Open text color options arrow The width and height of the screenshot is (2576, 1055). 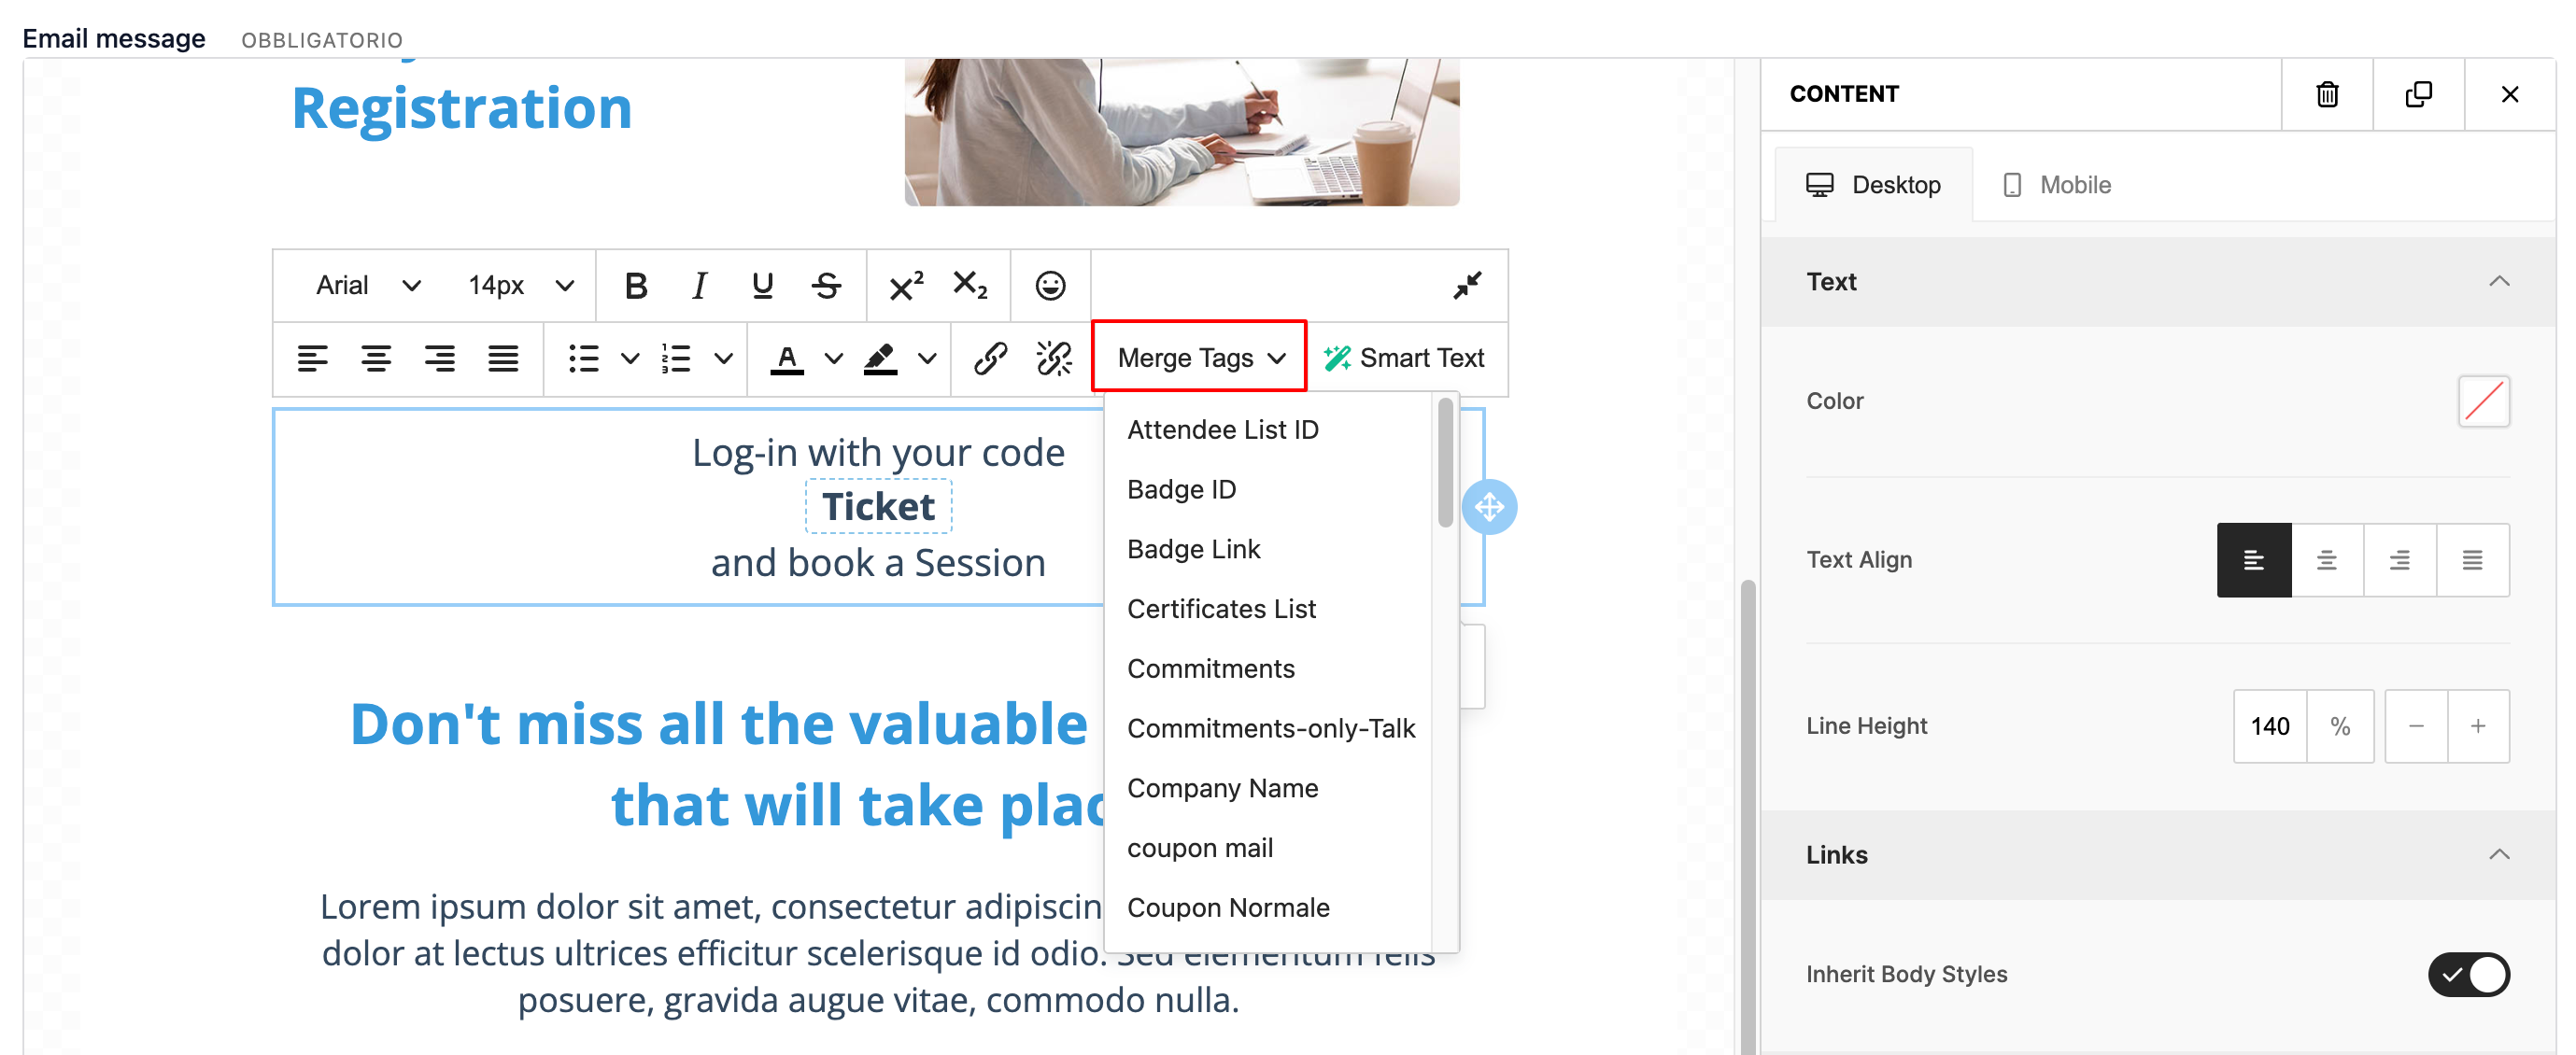834,358
